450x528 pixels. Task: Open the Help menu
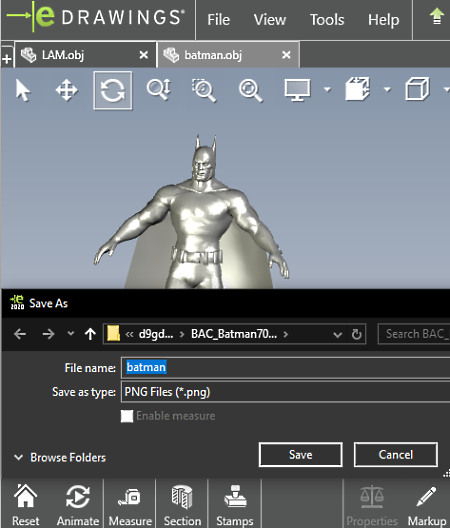(x=383, y=20)
